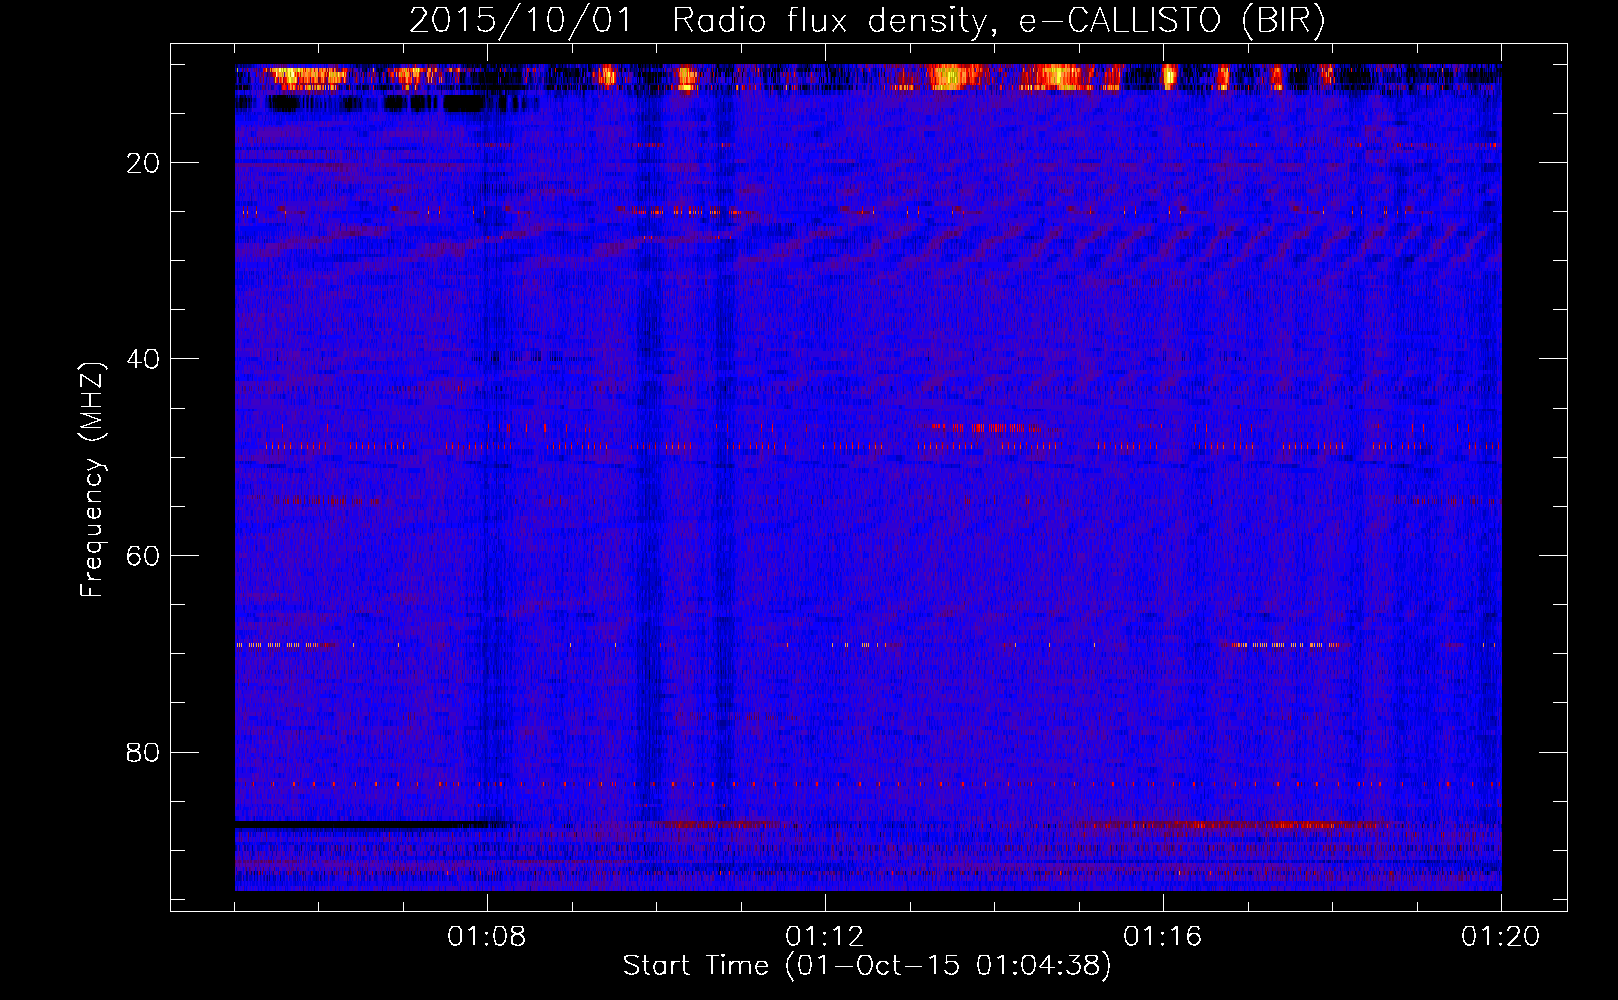Screen dimensions: 1618x1000
Task: Click the 'Start Time (01-Oct-15 01:04:38)' label
Action: click(867, 966)
